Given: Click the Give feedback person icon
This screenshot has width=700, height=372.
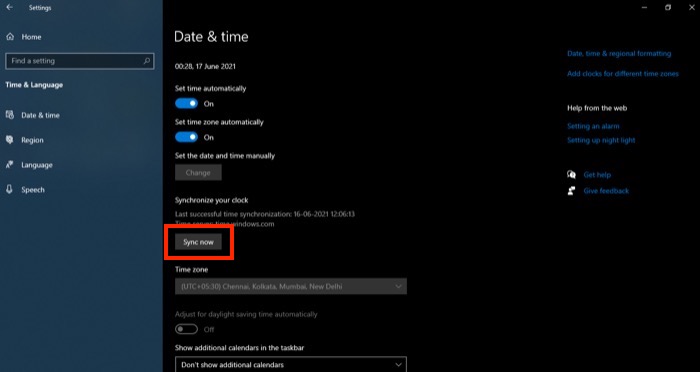Looking at the screenshot, I should 571,191.
